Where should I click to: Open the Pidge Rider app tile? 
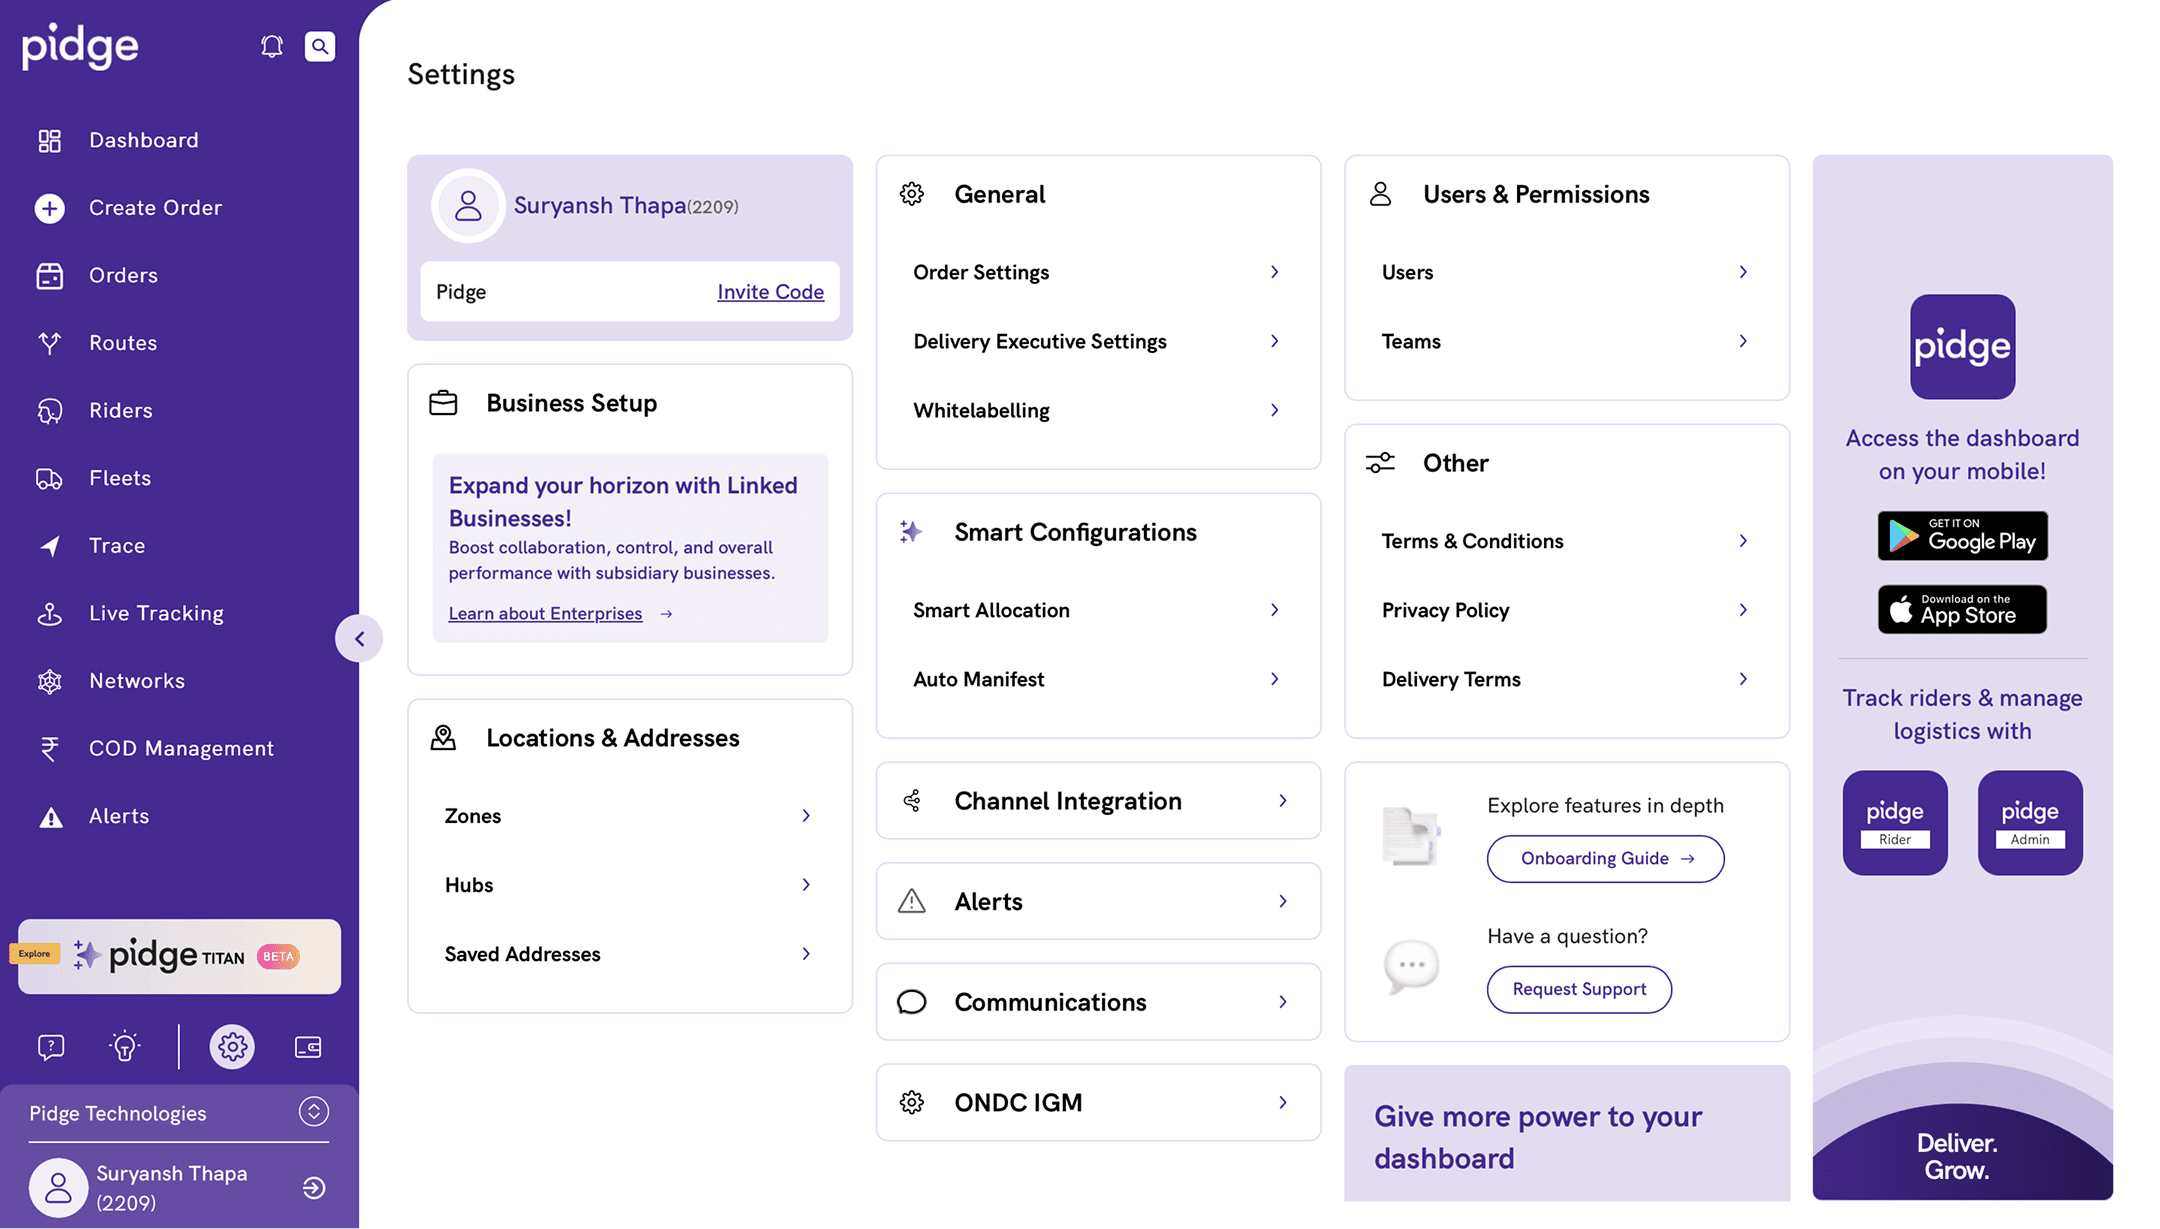click(1894, 822)
